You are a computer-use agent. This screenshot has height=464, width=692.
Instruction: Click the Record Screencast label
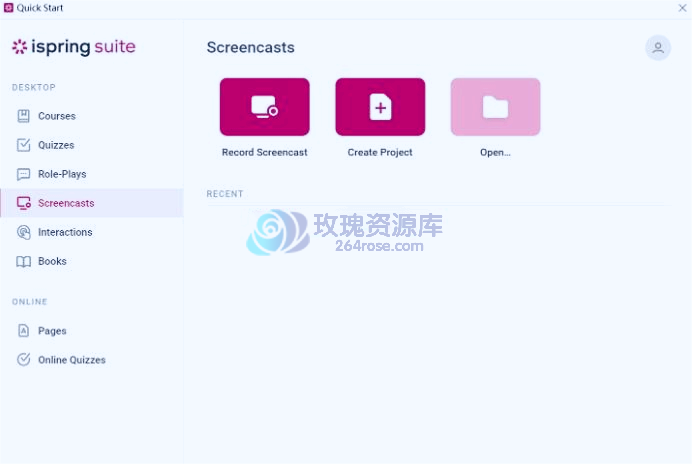tap(264, 152)
